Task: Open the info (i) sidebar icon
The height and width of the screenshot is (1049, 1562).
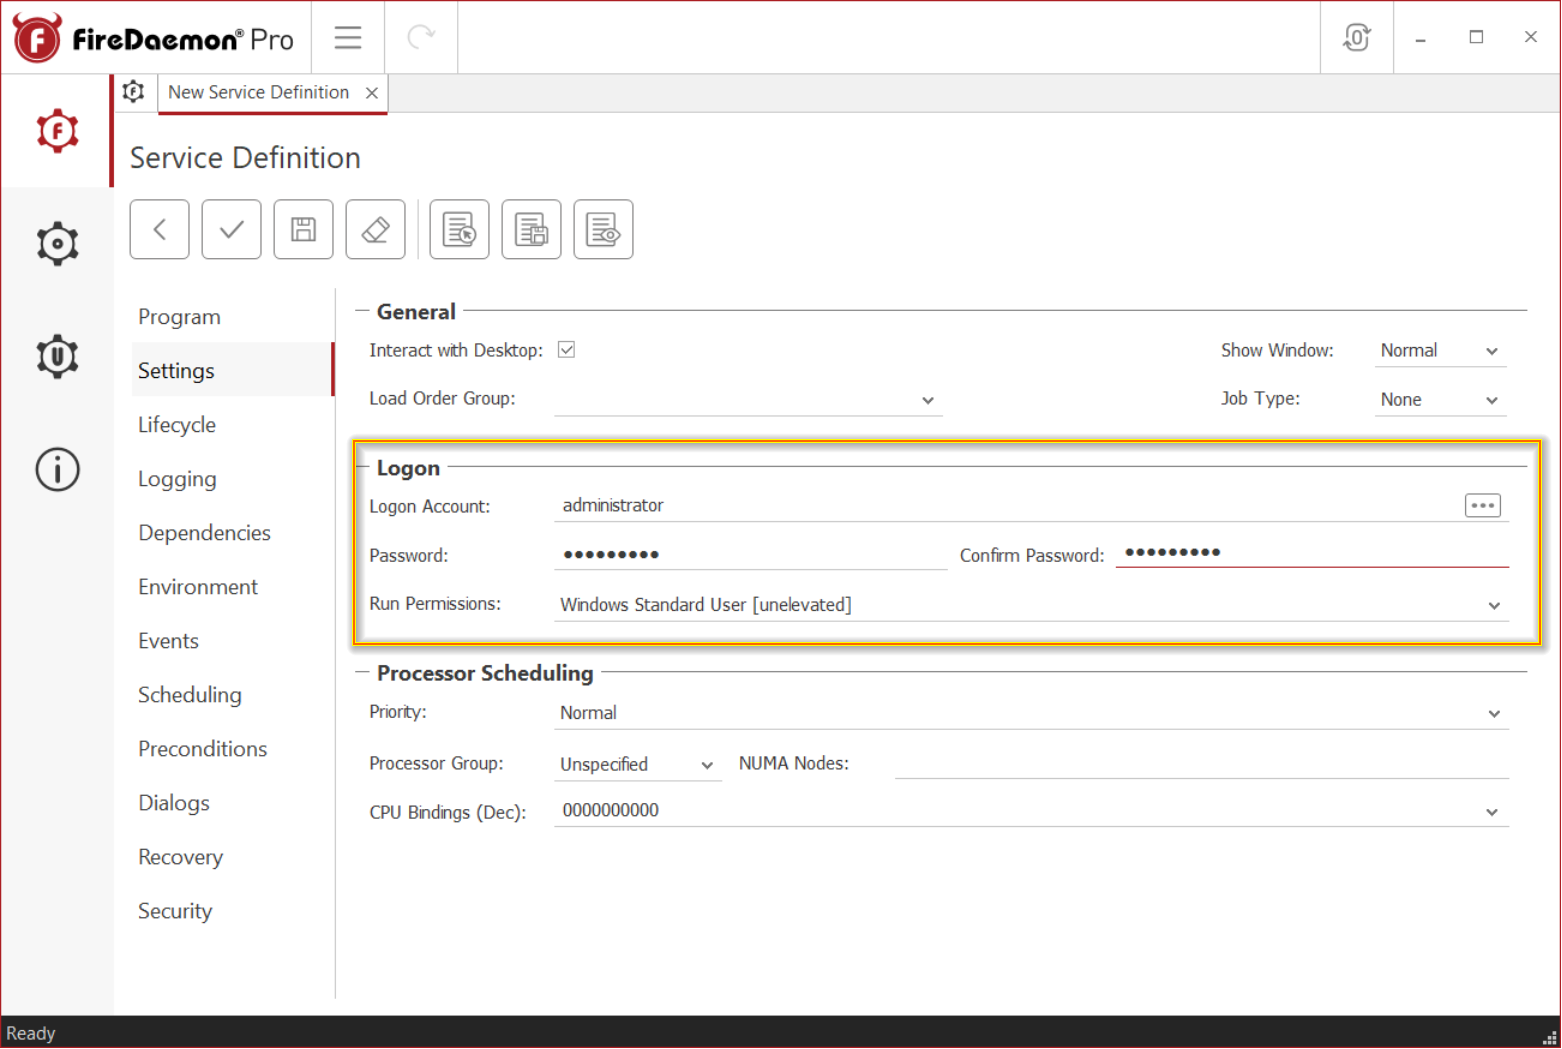Action: 57,469
